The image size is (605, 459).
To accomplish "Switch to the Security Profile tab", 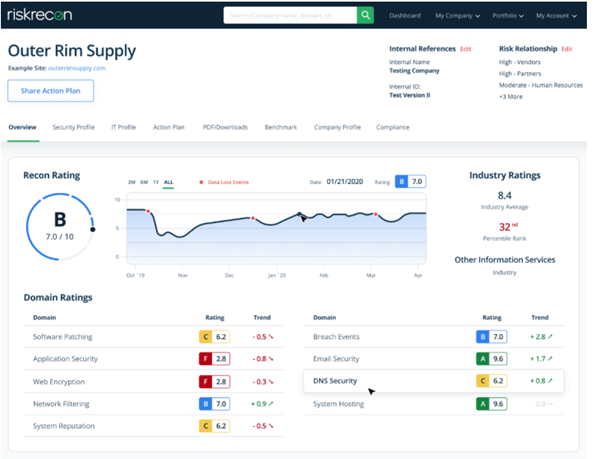I will coord(73,127).
